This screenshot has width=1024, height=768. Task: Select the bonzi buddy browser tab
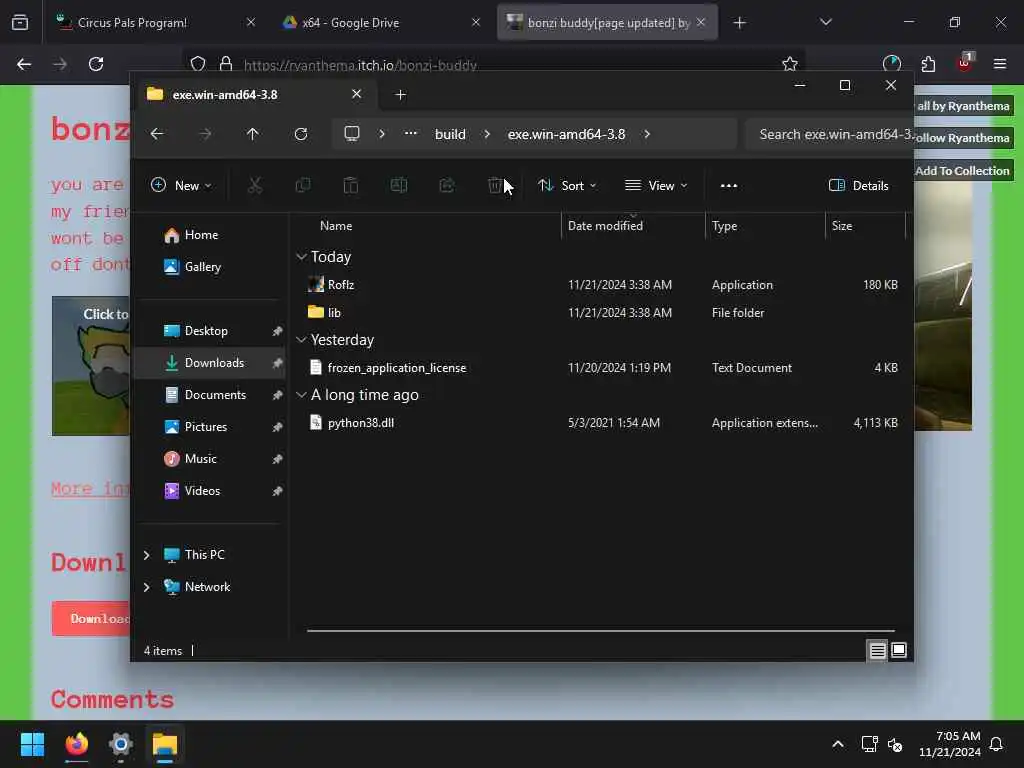(607, 23)
